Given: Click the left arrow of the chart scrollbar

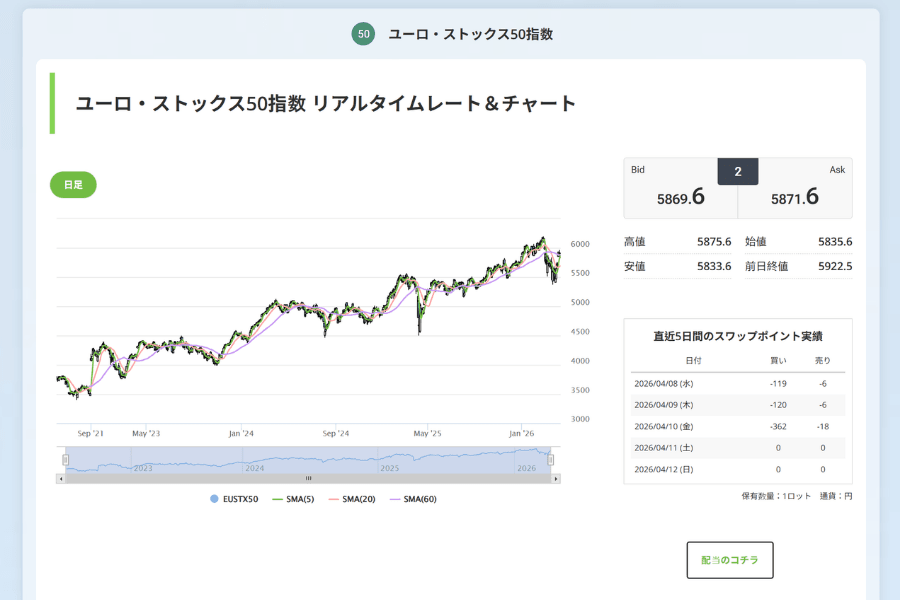Looking at the screenshot, I should point(61,478).
